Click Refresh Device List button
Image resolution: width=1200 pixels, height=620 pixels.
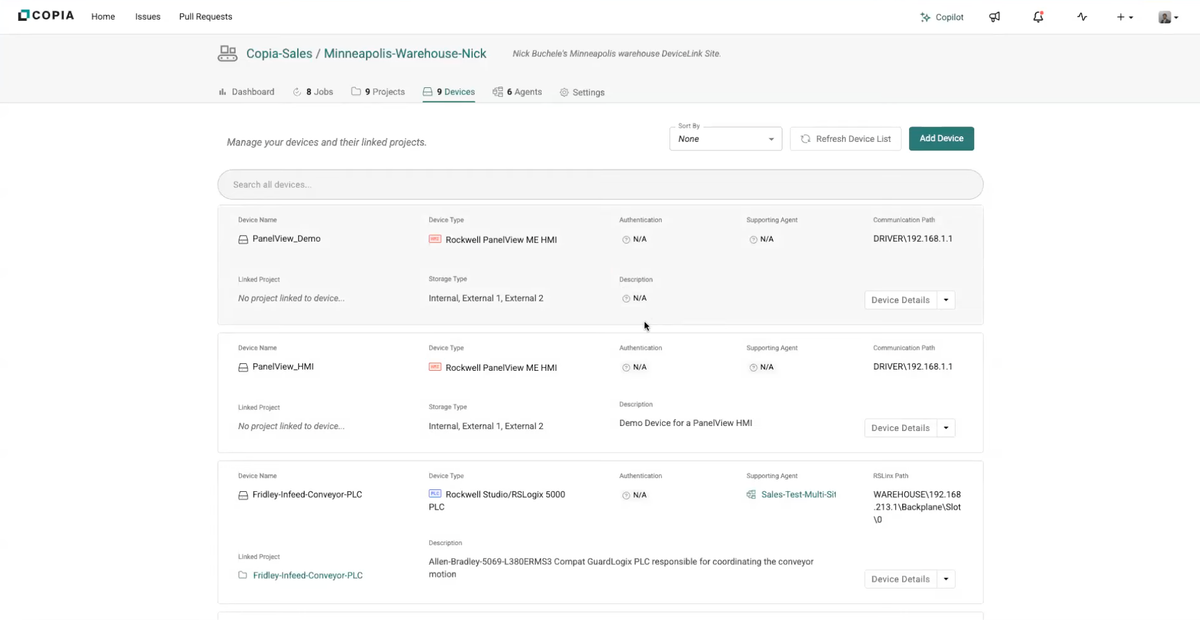pyautogui.click(x=846, y=139)
